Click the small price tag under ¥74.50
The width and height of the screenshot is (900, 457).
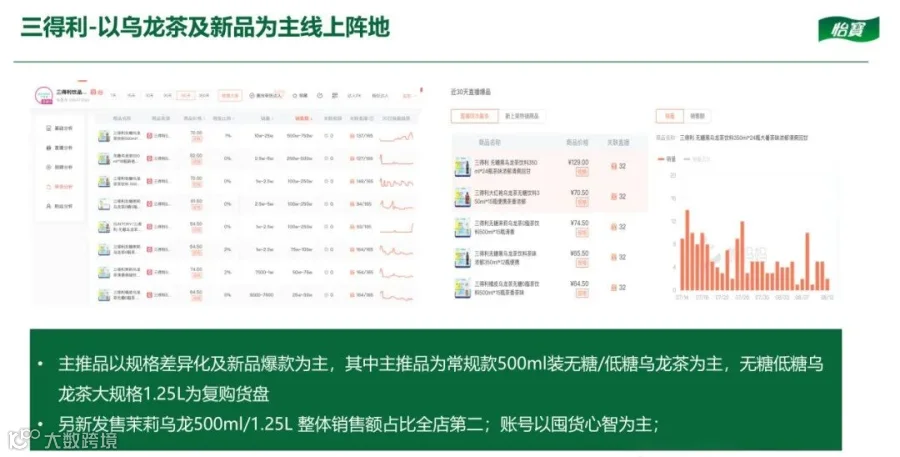[x=581, y=233]
